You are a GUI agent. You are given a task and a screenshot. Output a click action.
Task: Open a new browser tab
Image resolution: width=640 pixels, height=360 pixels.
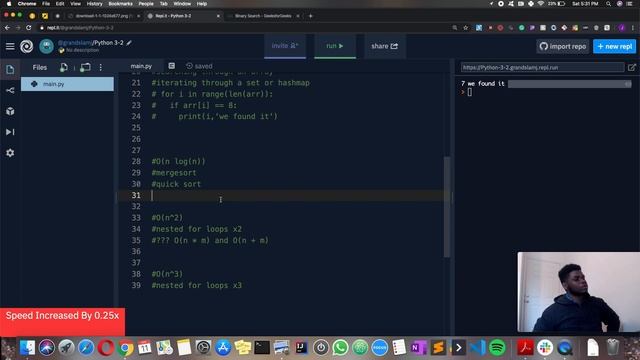(311, 16)
